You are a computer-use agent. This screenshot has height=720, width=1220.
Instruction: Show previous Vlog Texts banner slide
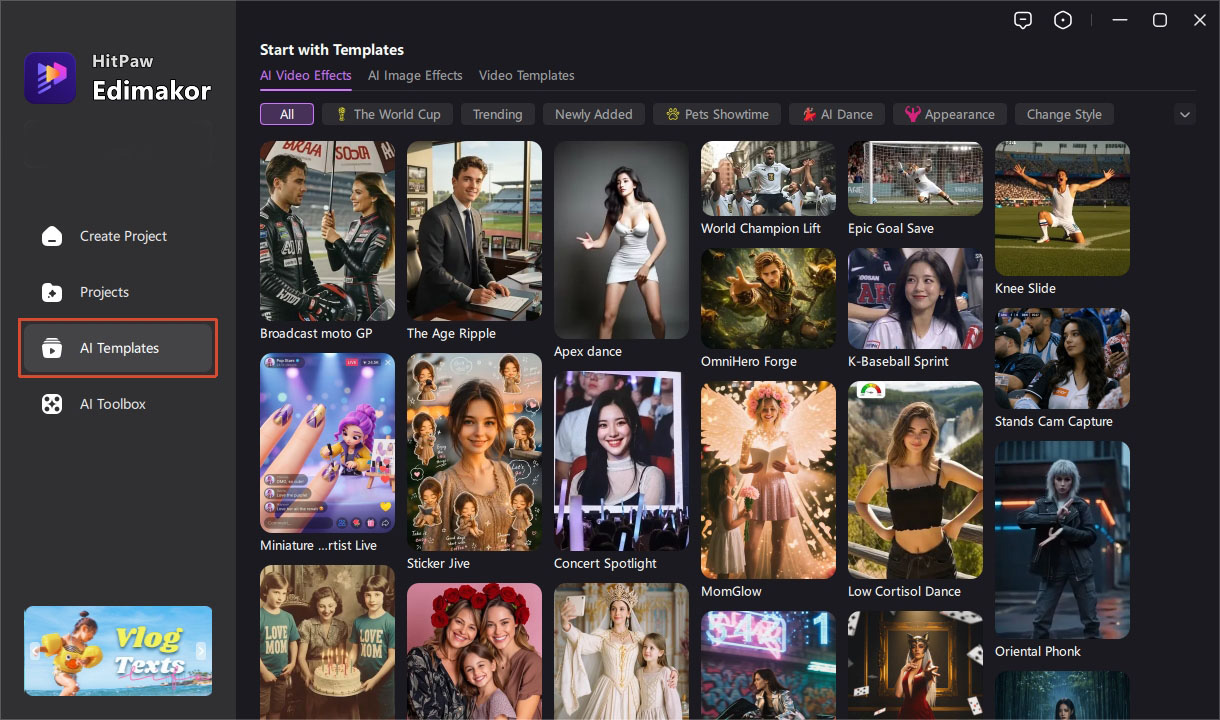click(35, 650)
